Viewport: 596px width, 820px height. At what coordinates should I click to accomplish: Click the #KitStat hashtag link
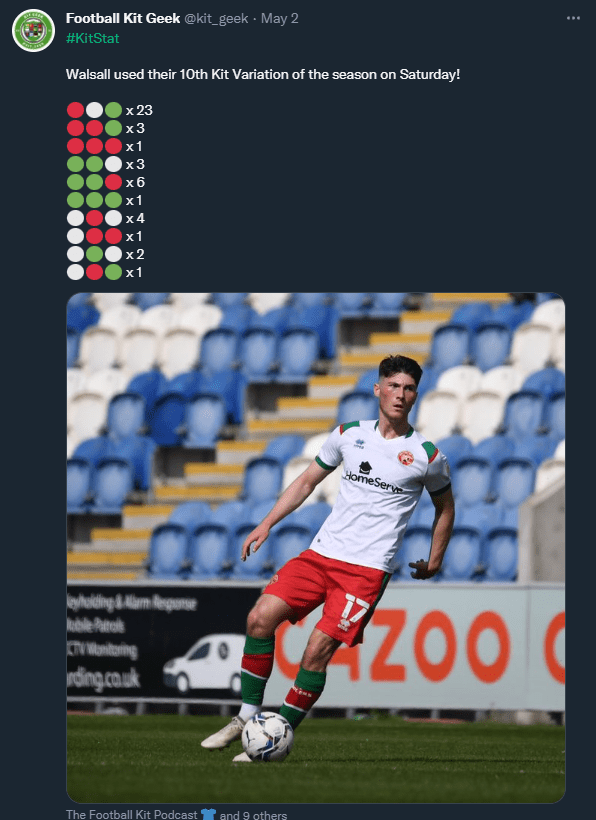pos(93,38)
